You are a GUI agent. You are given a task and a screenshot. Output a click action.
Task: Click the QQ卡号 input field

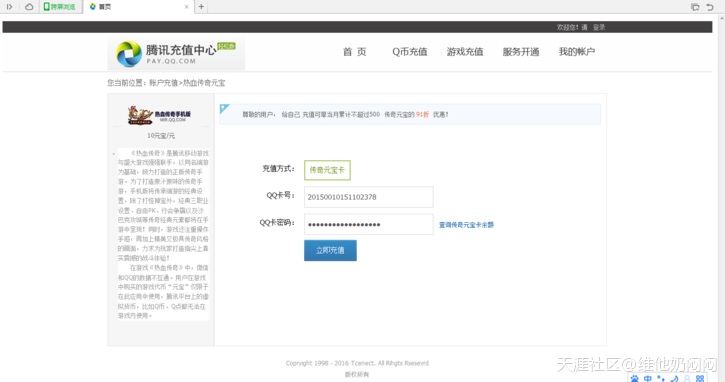[369, 197]
